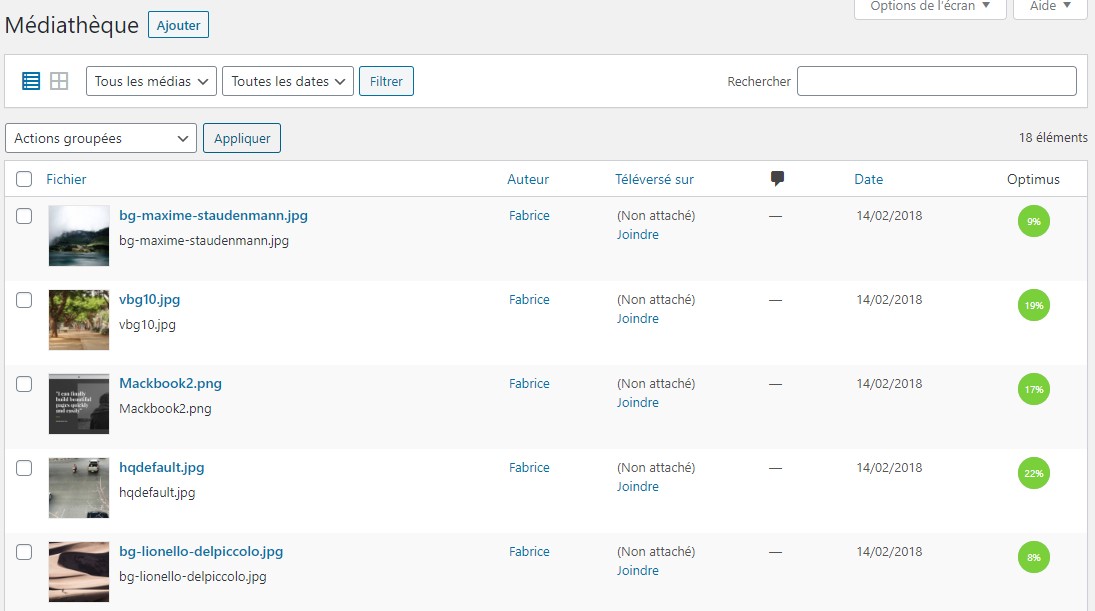This screenshot has width=1095, height=611.
Task: Open the Actions groupées dropdown
Action: coord(101,138)
